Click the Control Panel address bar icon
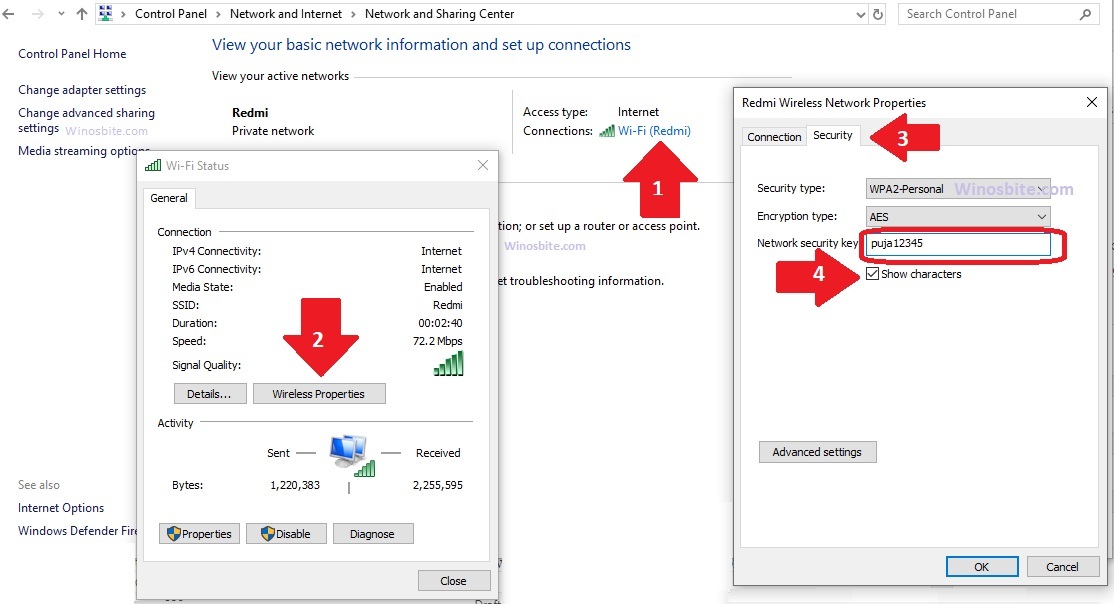Viewport: 1114px width, 604px height. click(106, 14)
